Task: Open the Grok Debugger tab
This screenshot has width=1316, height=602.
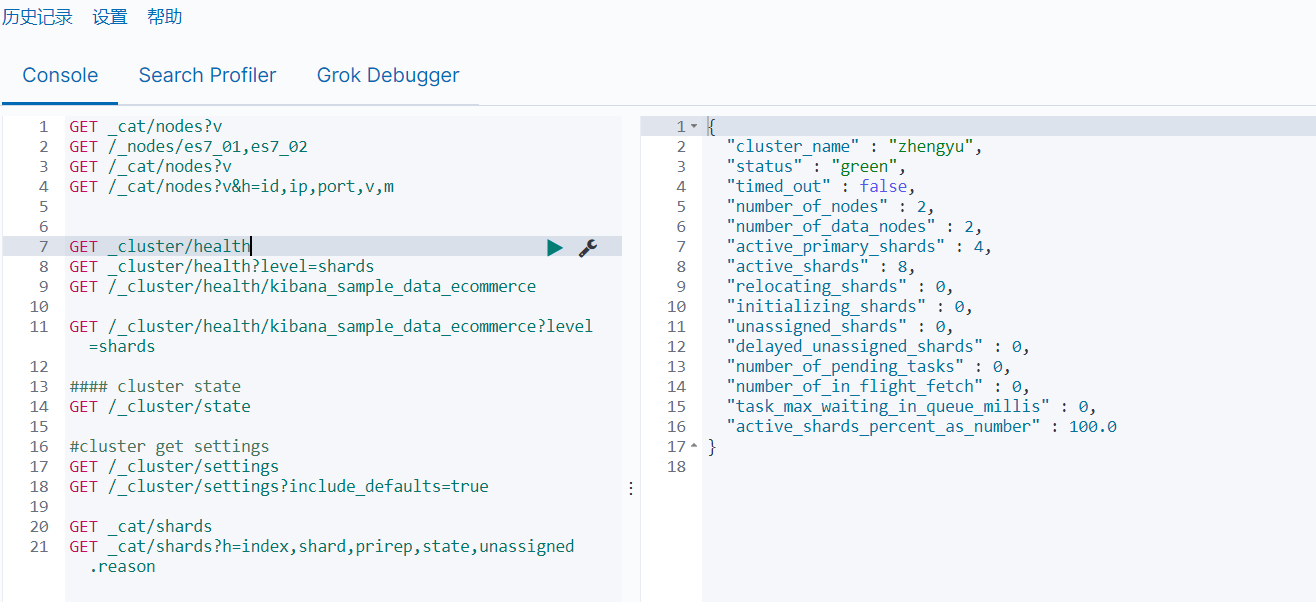Action: coord(388,76)
